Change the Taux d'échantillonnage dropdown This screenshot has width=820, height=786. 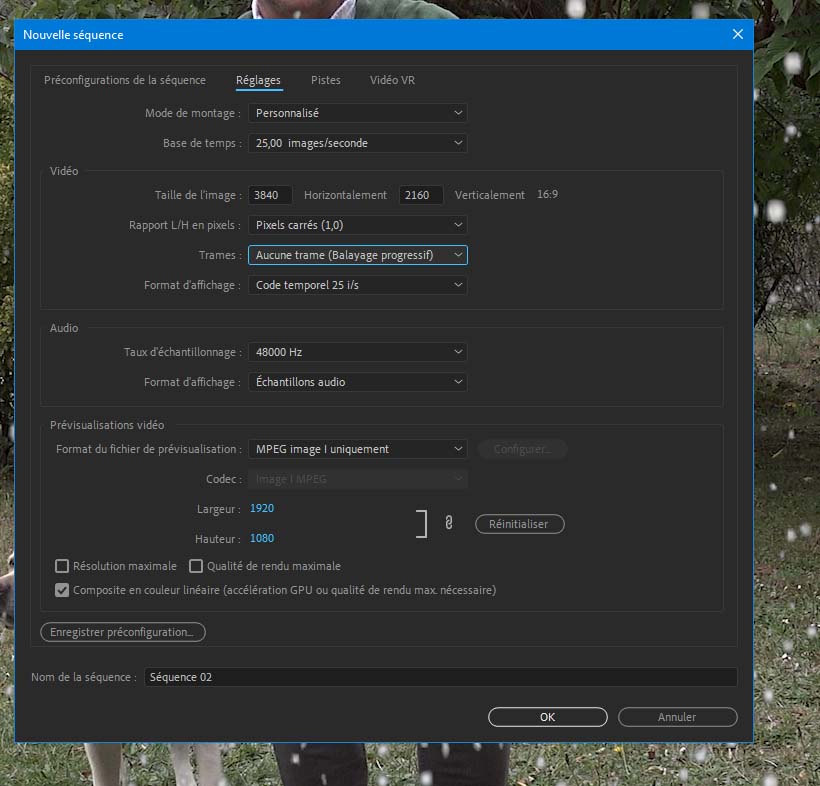(357, 352)
